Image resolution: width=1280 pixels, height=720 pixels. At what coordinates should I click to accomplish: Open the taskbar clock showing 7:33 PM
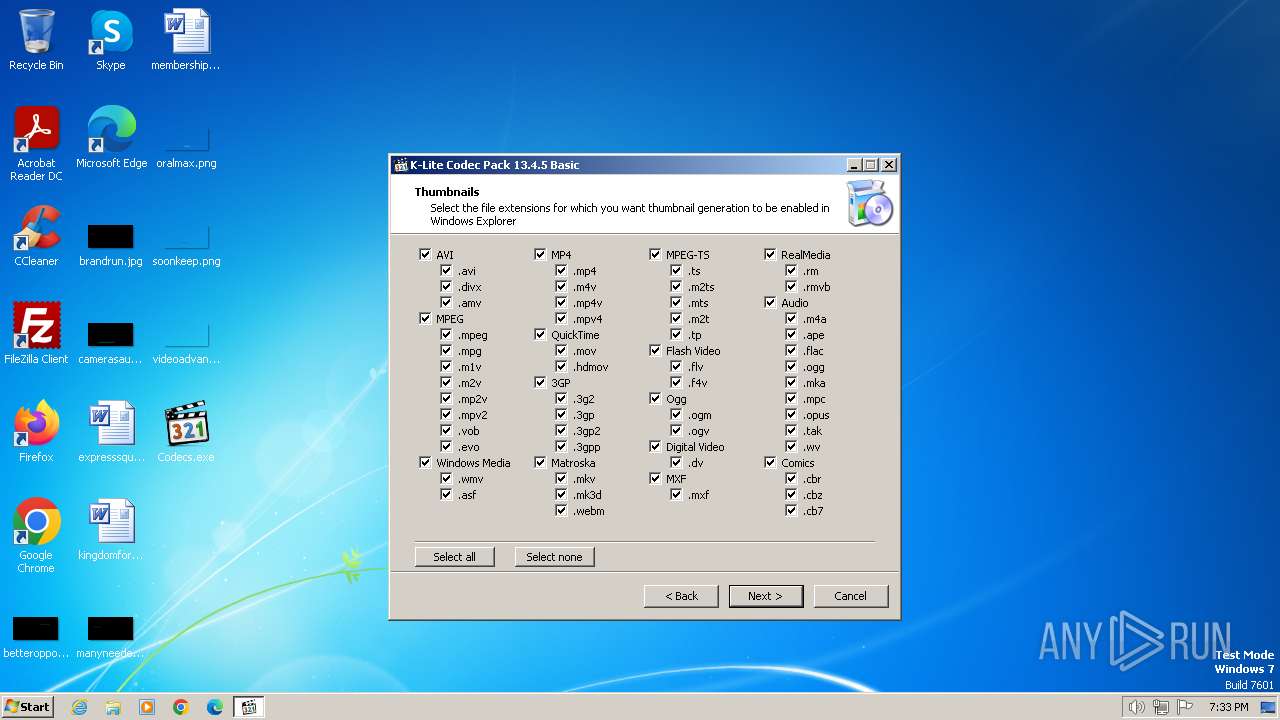click(x=1229, y=707)
